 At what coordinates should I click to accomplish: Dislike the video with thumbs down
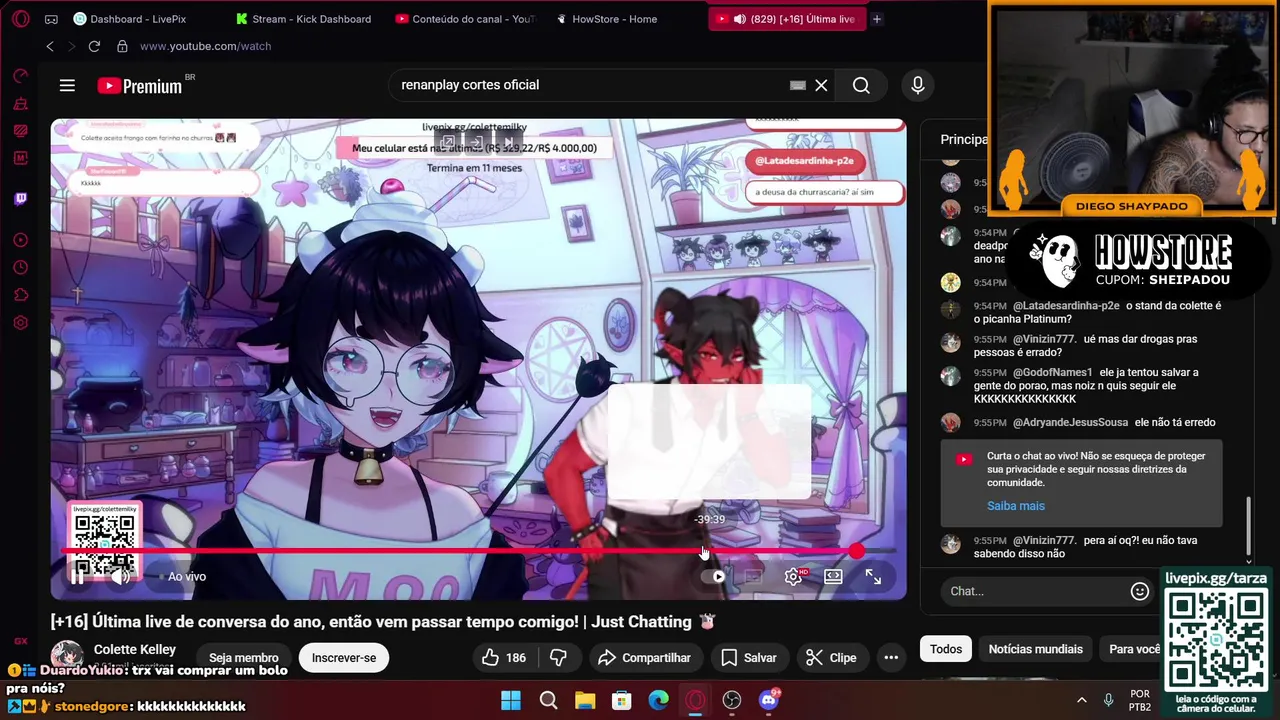tap(559, 657)
